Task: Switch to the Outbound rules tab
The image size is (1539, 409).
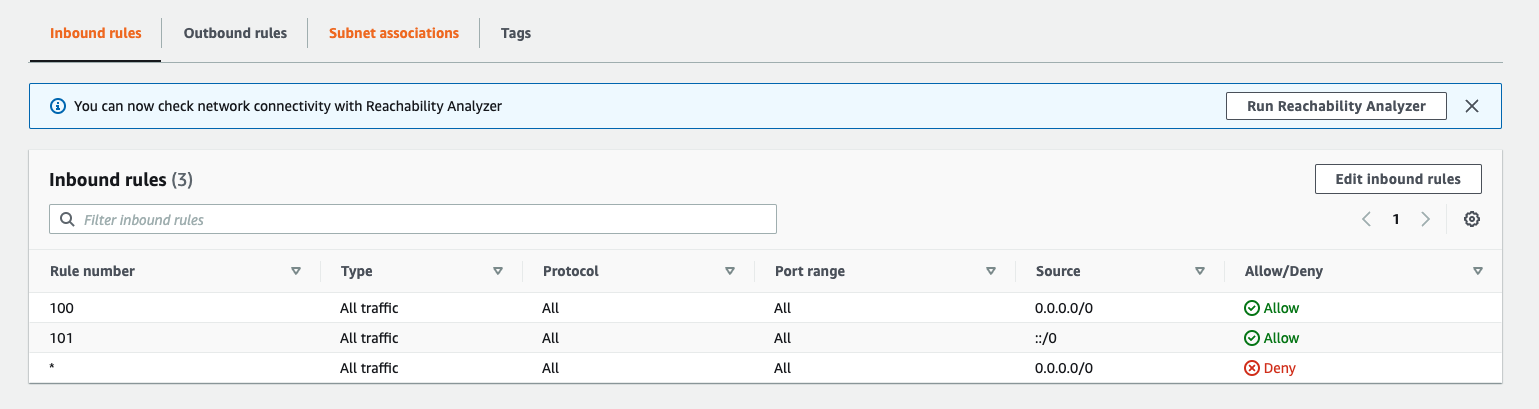Action: 235,33
